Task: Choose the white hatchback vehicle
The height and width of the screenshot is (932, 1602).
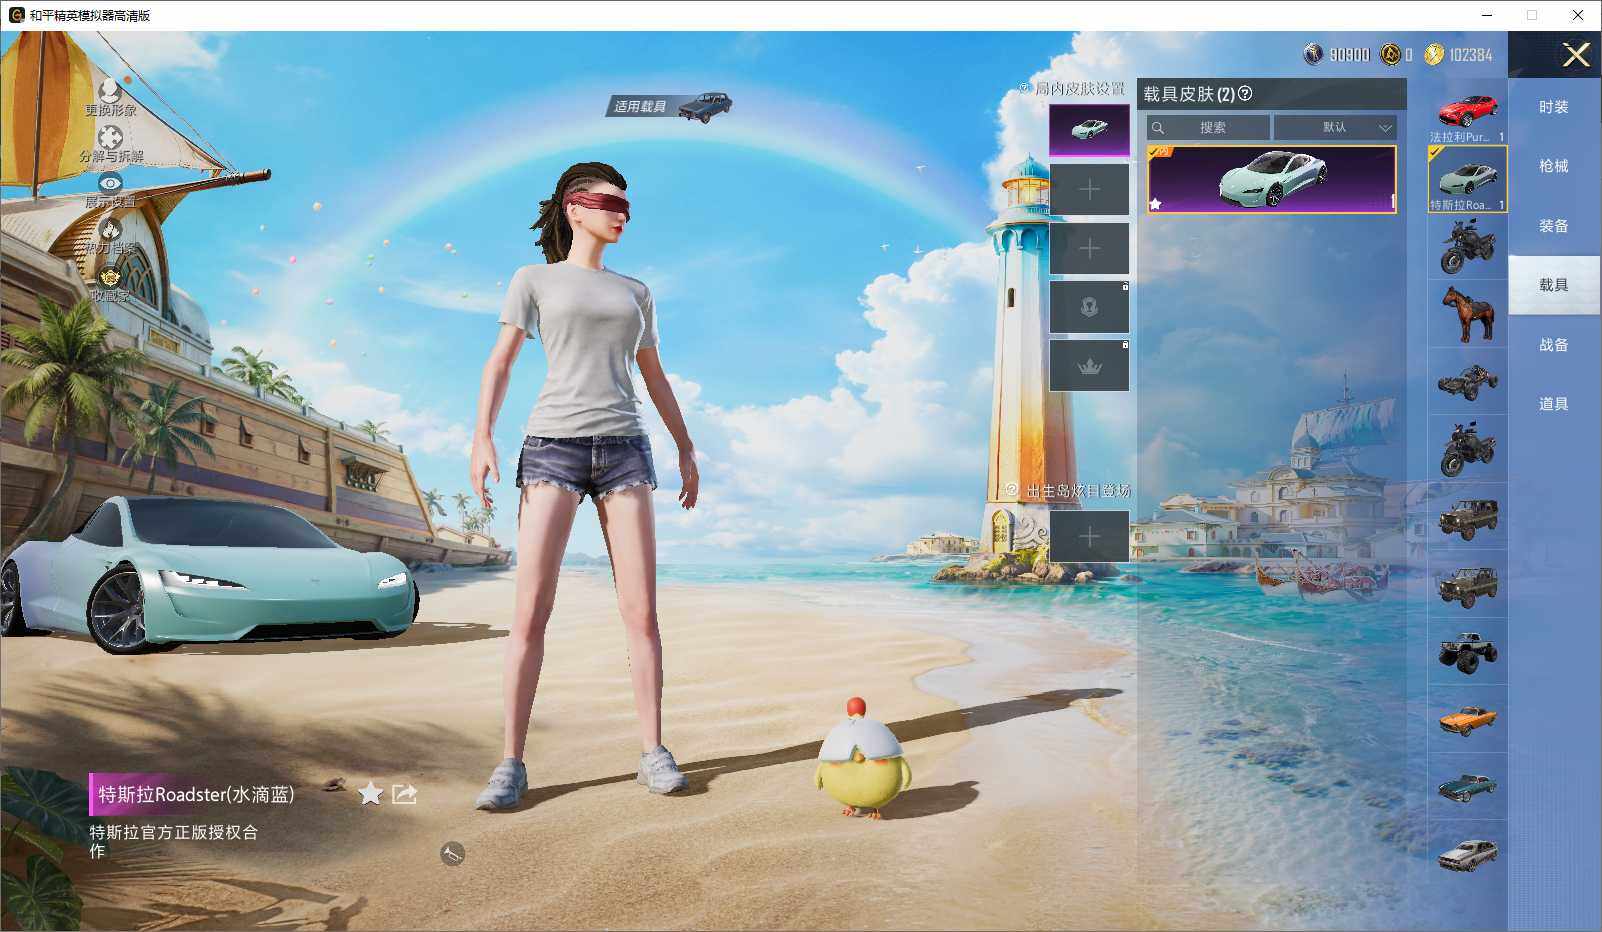Action: tap(1467, 854)
